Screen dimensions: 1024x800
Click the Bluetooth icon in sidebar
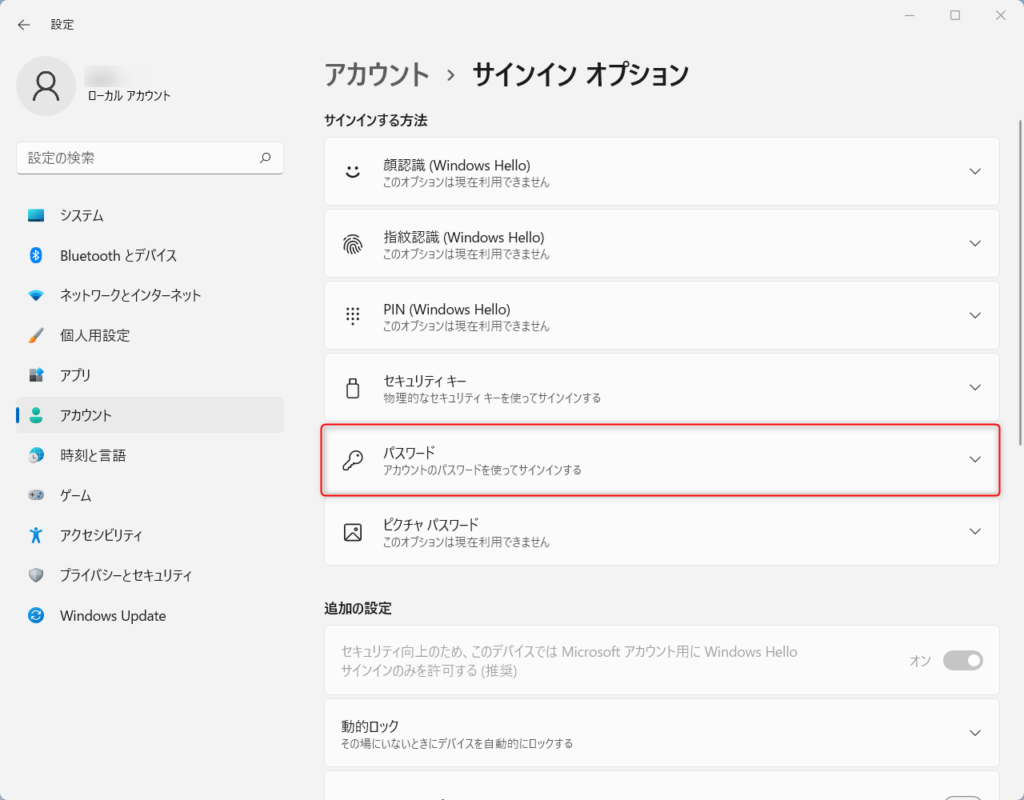[x=36, y=255]
